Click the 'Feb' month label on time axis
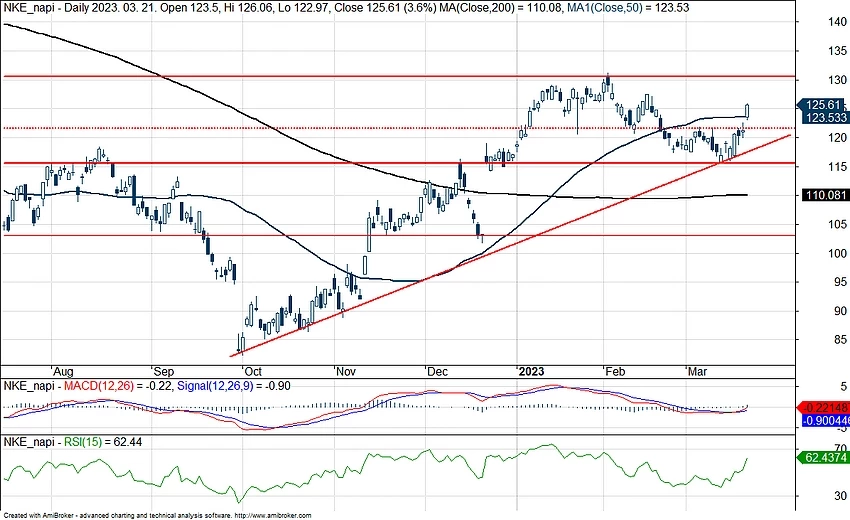This screenshot has height=520, width=850. pos(615,372)
